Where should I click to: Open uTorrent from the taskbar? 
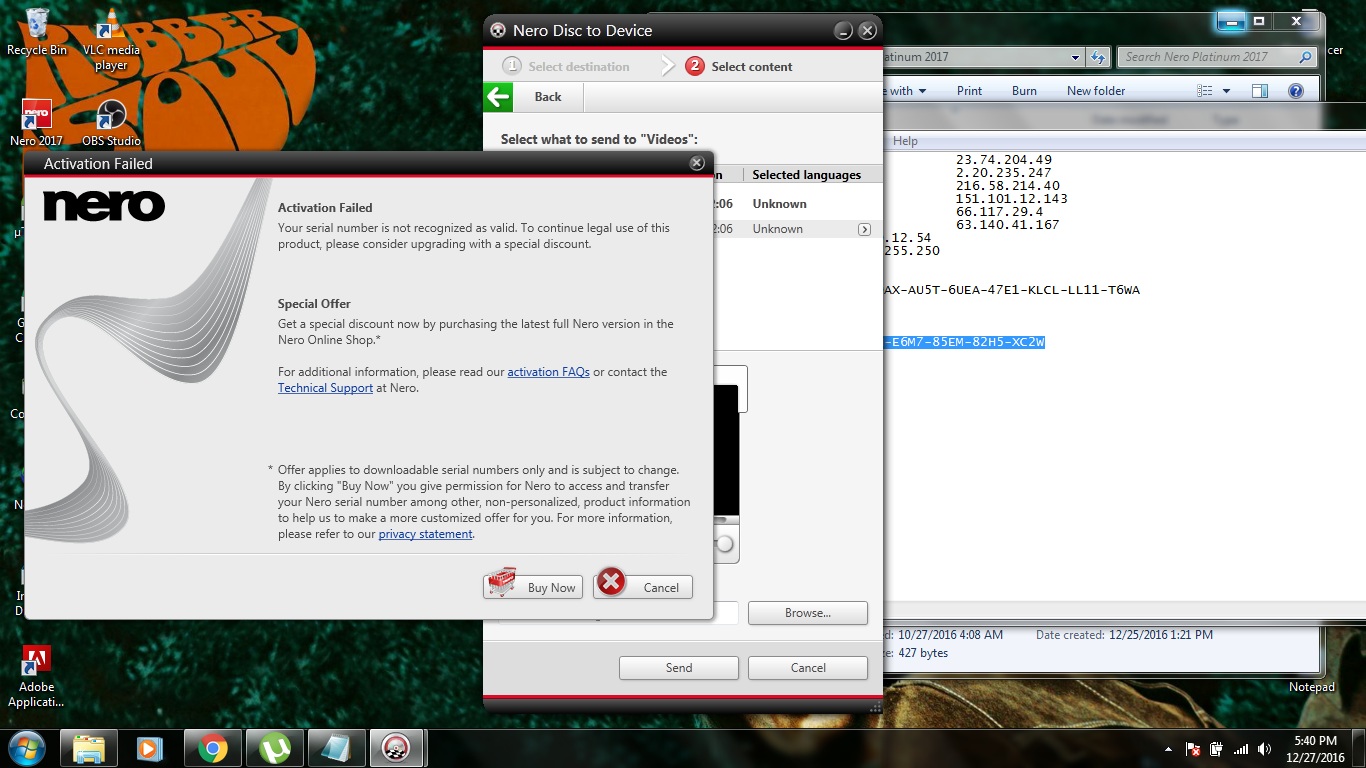[x=274, y=748]
